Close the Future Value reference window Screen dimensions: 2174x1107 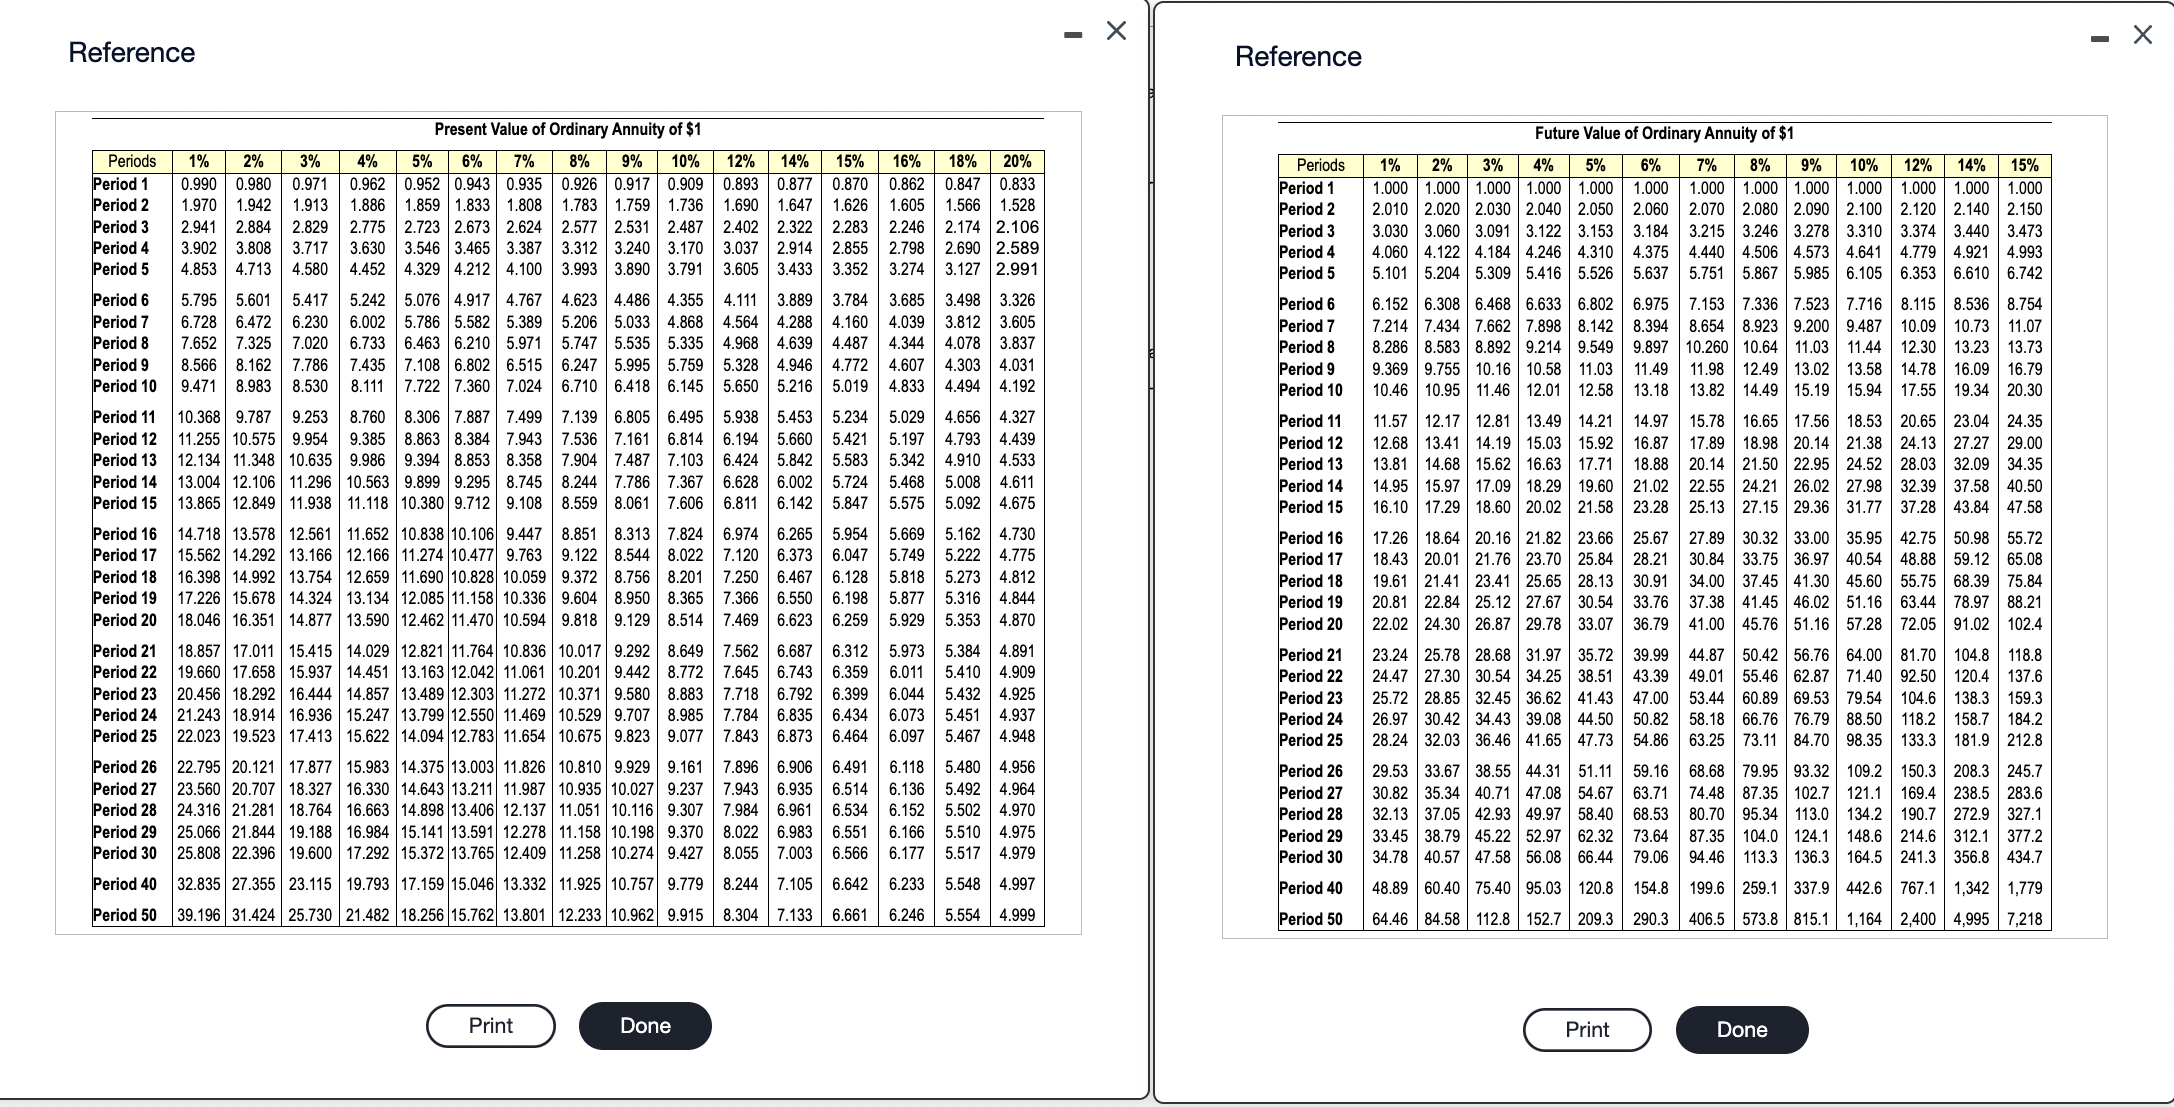tap(2142, 35)
